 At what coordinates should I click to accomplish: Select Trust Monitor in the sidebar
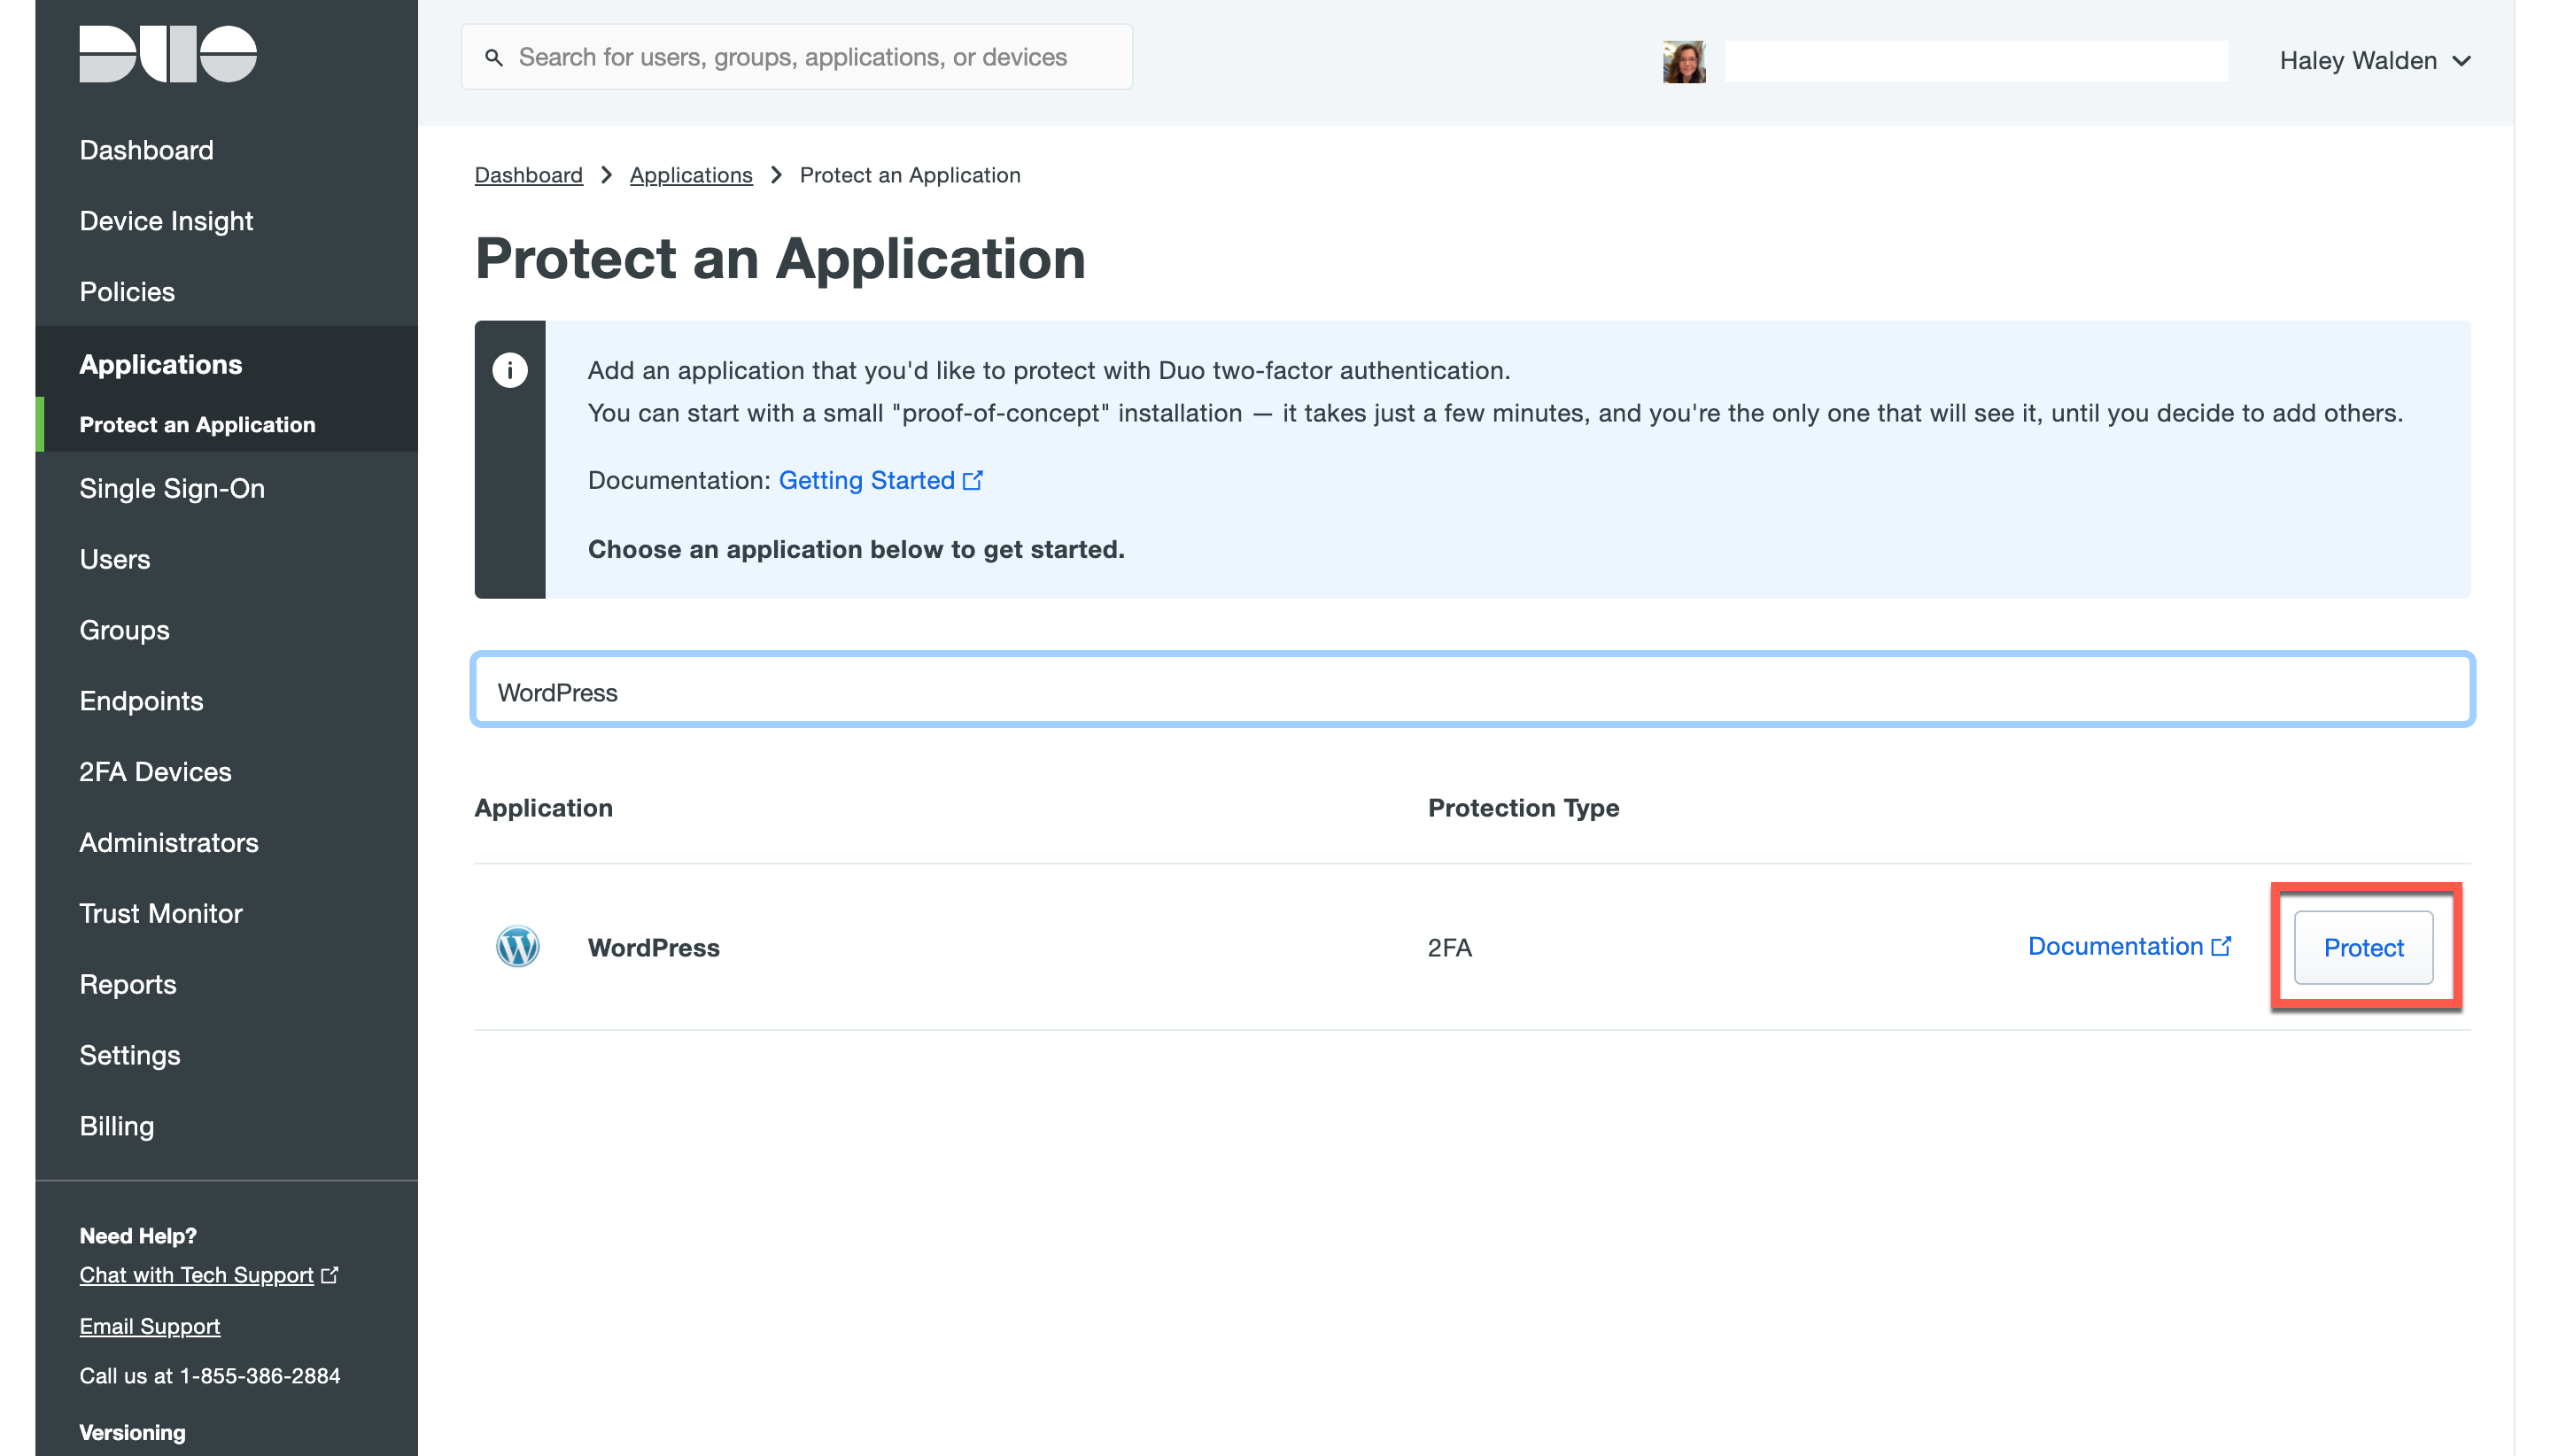pyautogui.click(x=161, y=913)
